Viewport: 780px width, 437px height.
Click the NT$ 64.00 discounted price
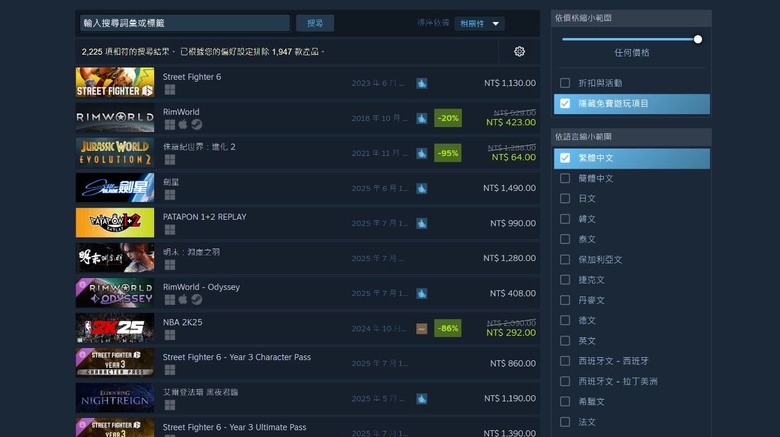tap(514, 157)
